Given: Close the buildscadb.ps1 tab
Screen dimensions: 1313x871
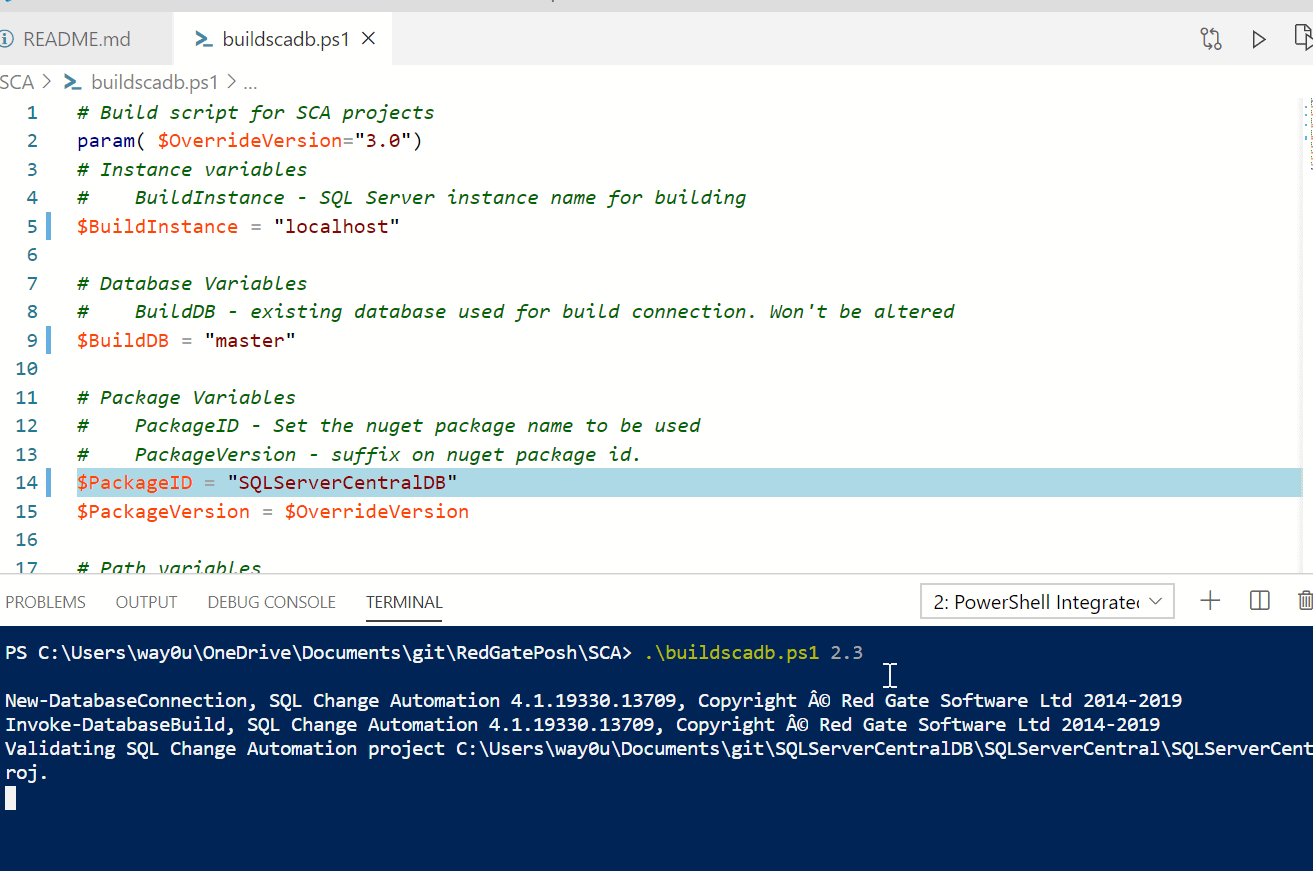Looking at the screenshot, I should click(367, 38).
